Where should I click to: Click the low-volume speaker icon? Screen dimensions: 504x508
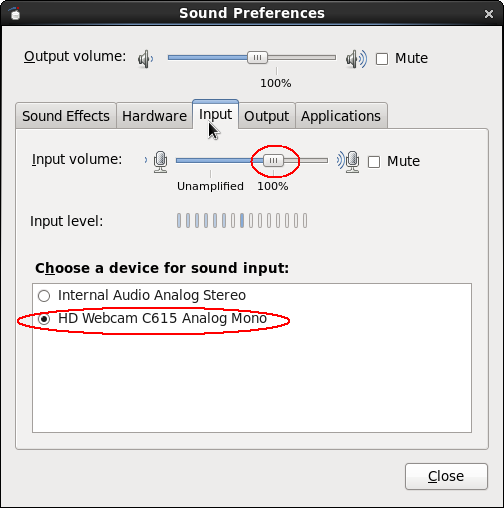pos(146,59)
